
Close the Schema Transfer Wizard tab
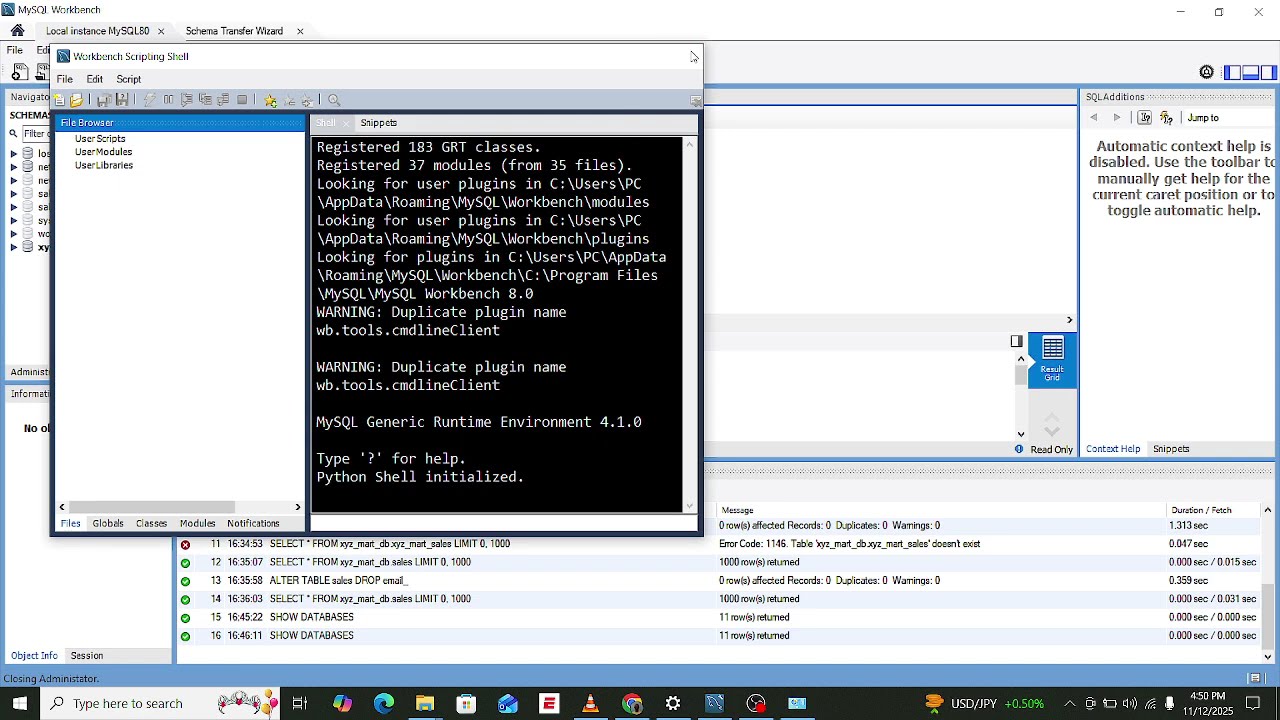click(300, 31)
